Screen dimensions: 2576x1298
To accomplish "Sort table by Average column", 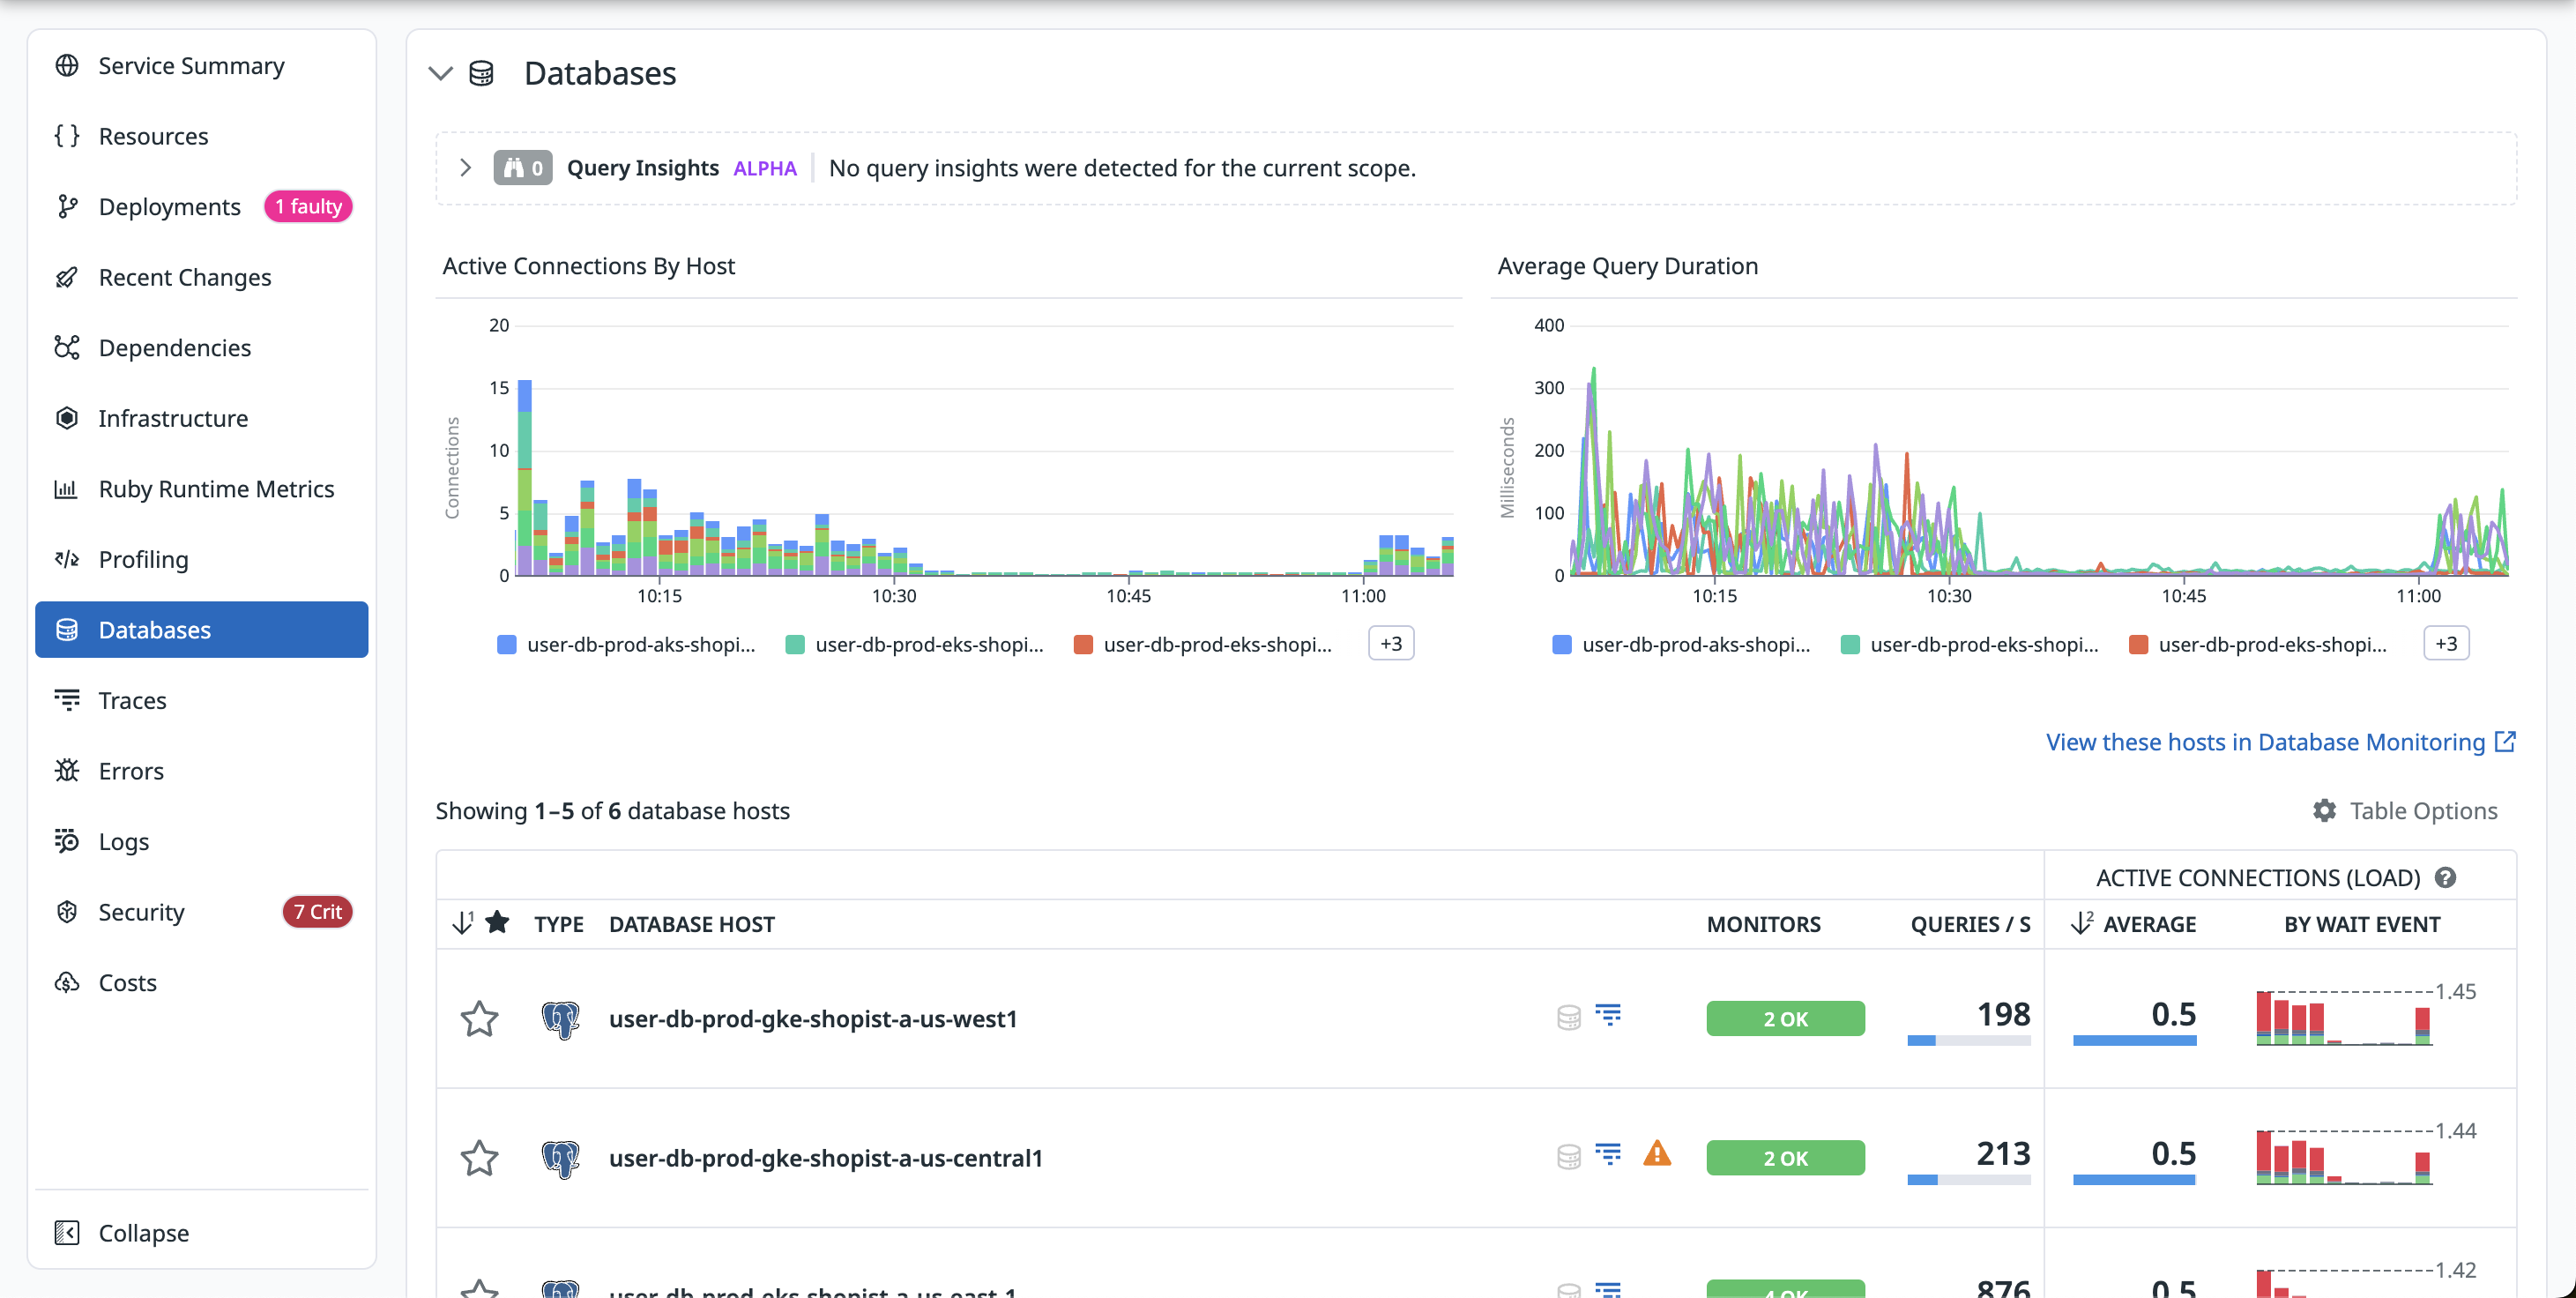I will pos(2149,924).
